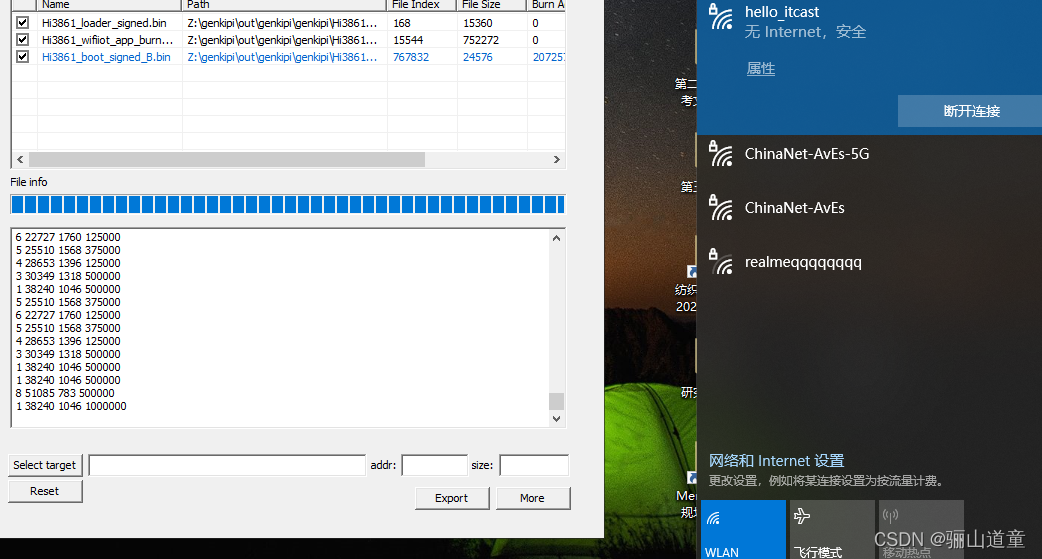Open the 属性 properties link for hello_itcast
This screenshot has width=1042, height=559.
(760, 68)
